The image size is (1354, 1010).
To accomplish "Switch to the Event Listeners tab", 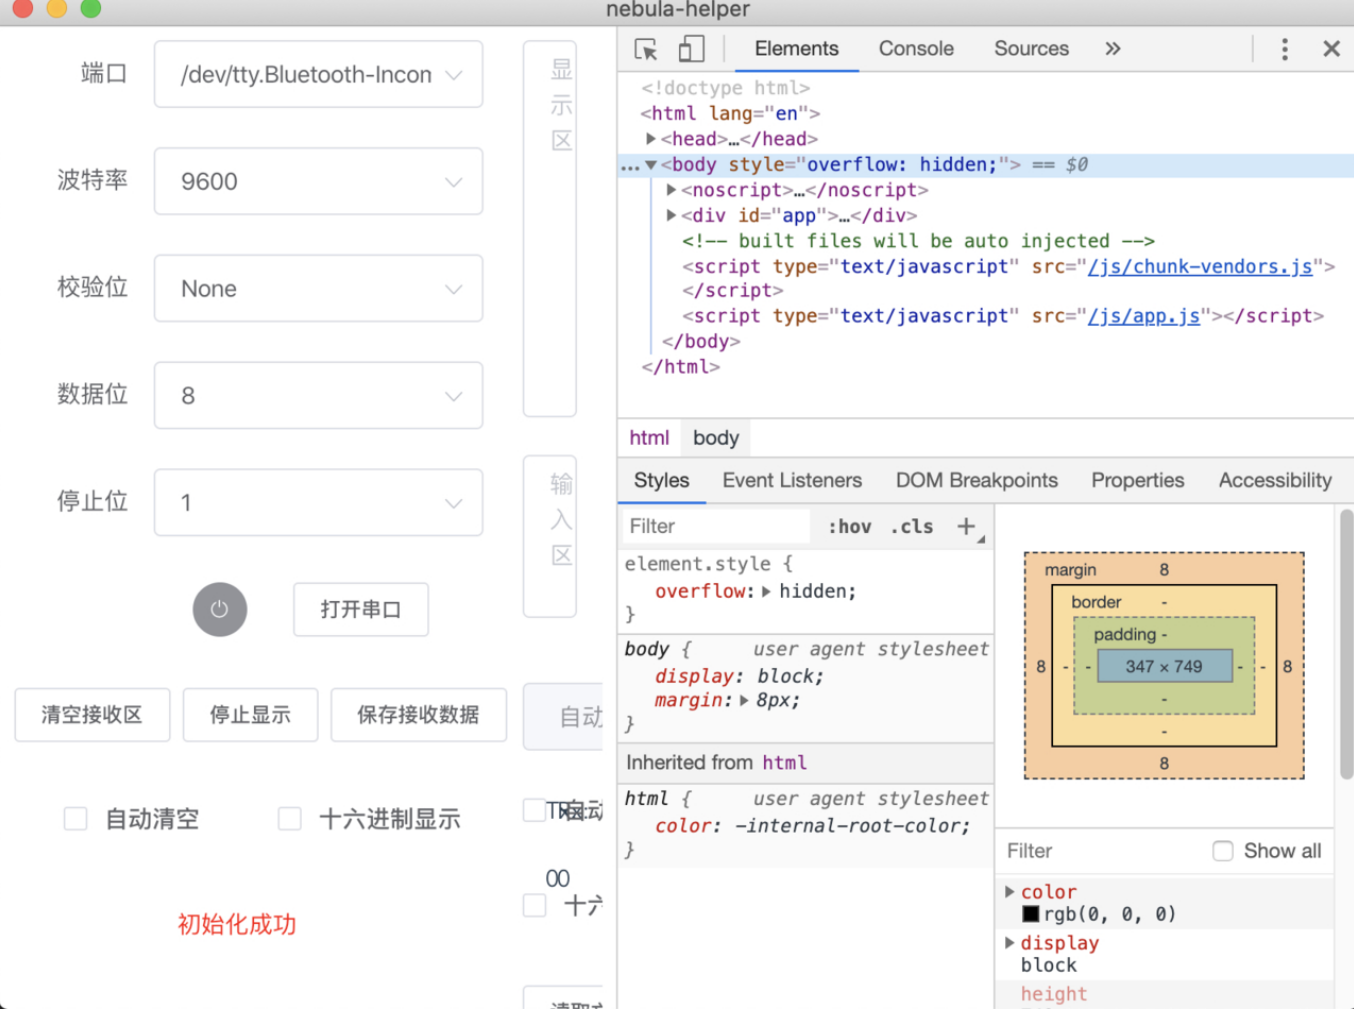I will point(791,481).
